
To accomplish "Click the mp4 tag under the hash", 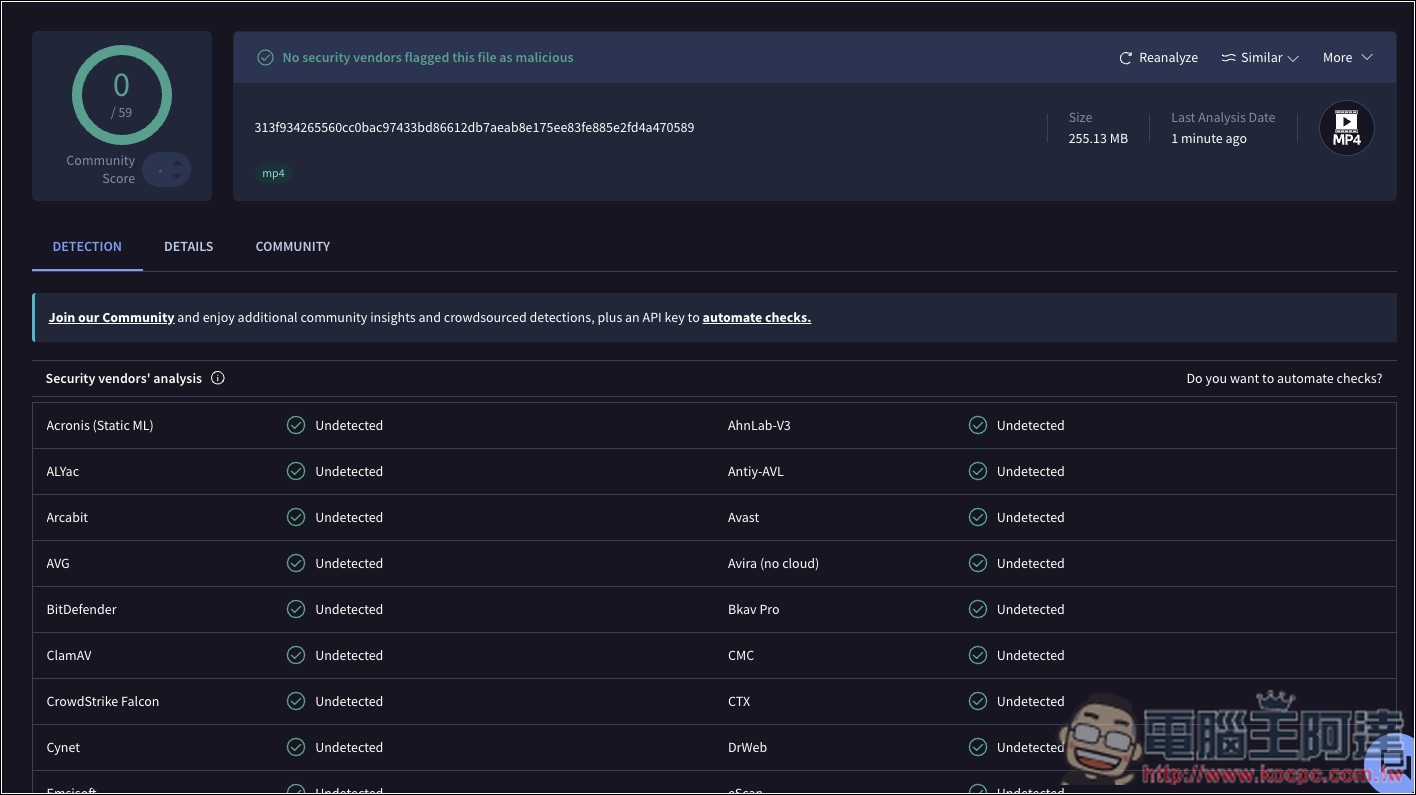I will pos(273,173).
